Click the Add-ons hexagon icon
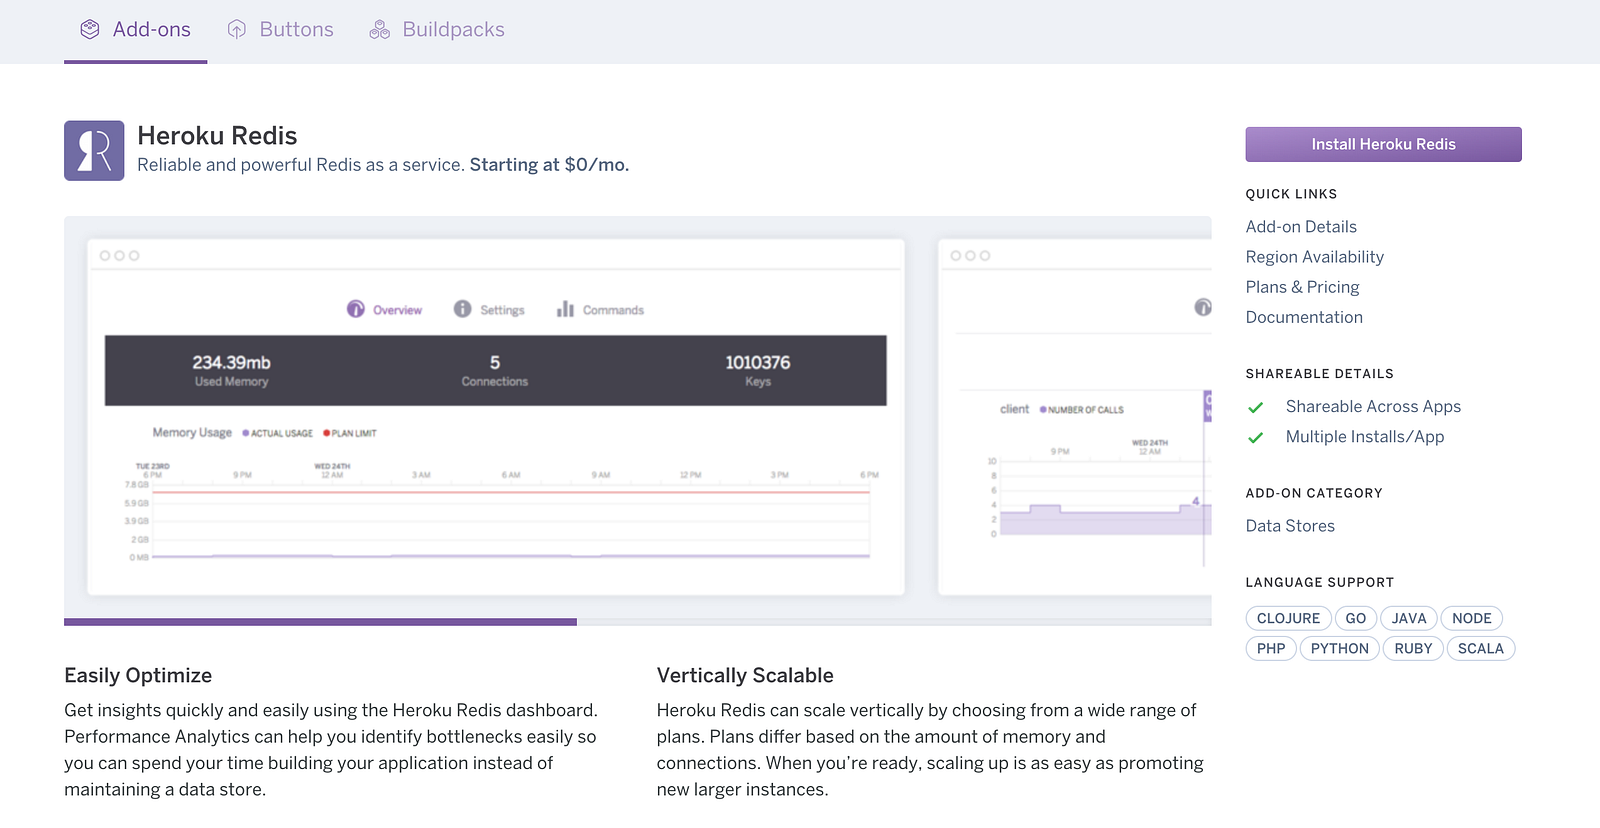1600x828 pixels. pos(90,30)
